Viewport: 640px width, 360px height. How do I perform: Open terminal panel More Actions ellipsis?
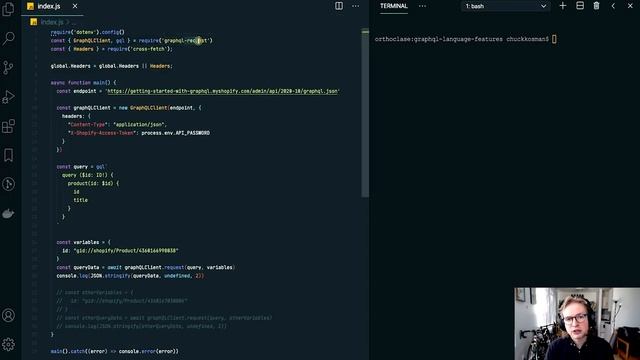[422, 6]
